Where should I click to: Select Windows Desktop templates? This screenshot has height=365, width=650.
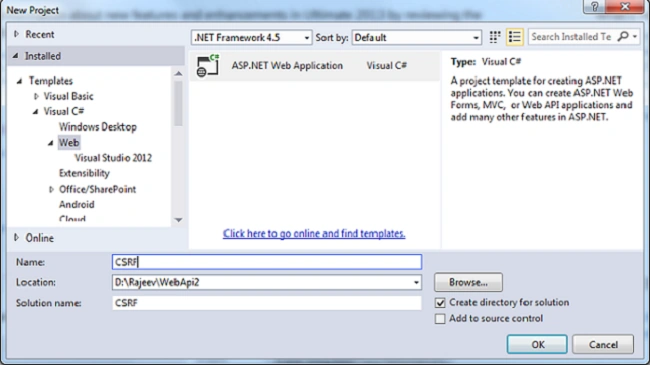[97, 127]
